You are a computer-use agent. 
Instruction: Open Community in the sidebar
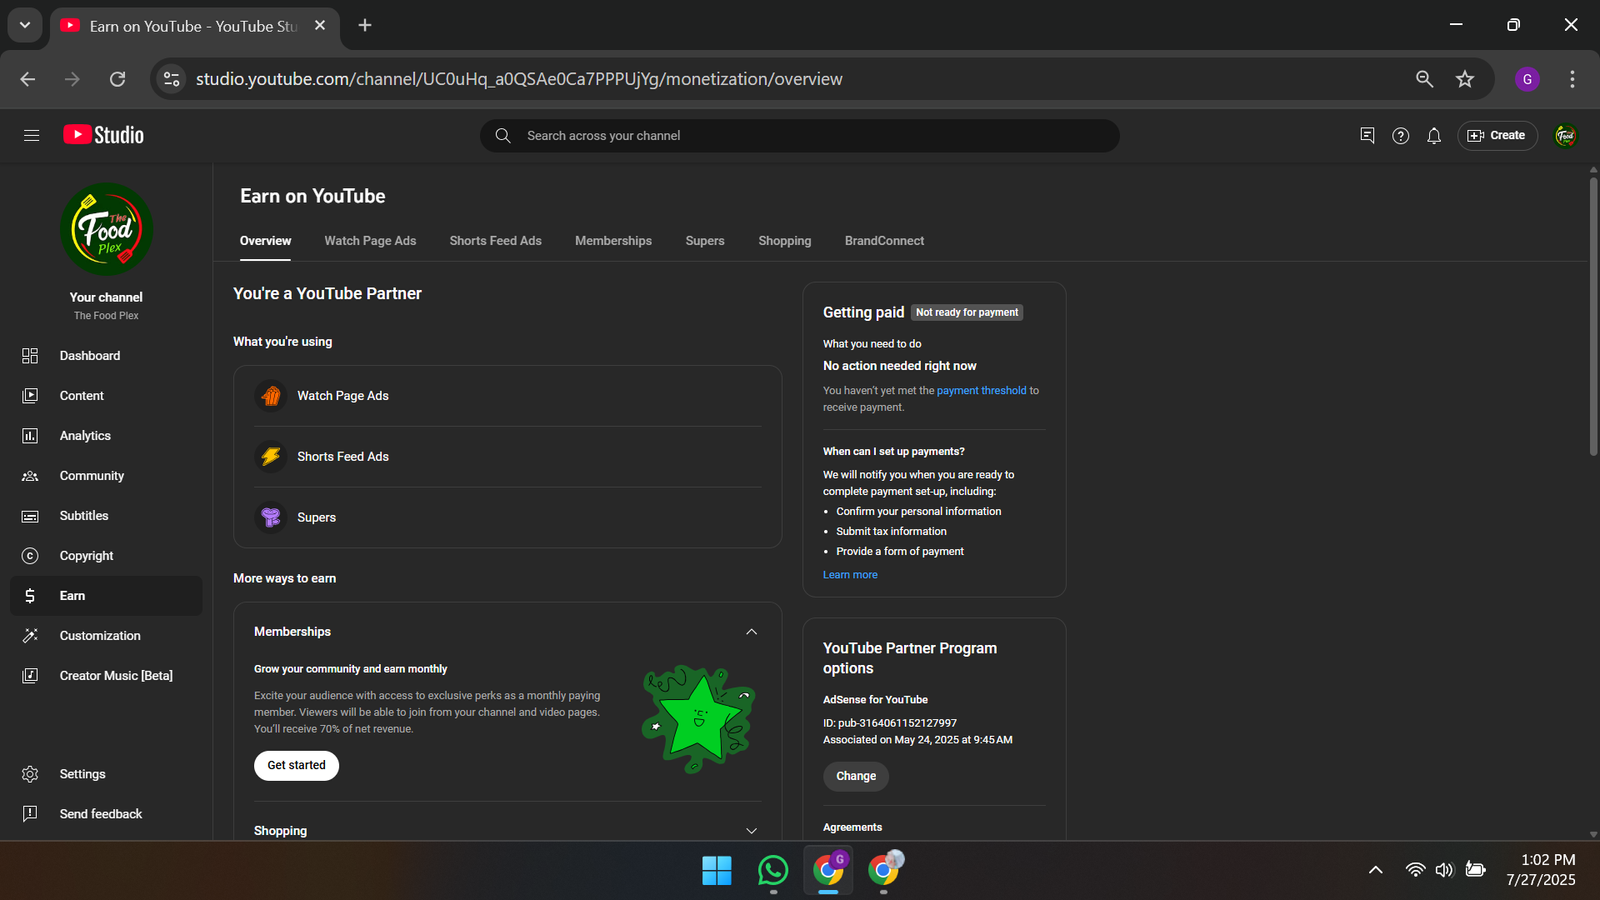pos(106,476)
